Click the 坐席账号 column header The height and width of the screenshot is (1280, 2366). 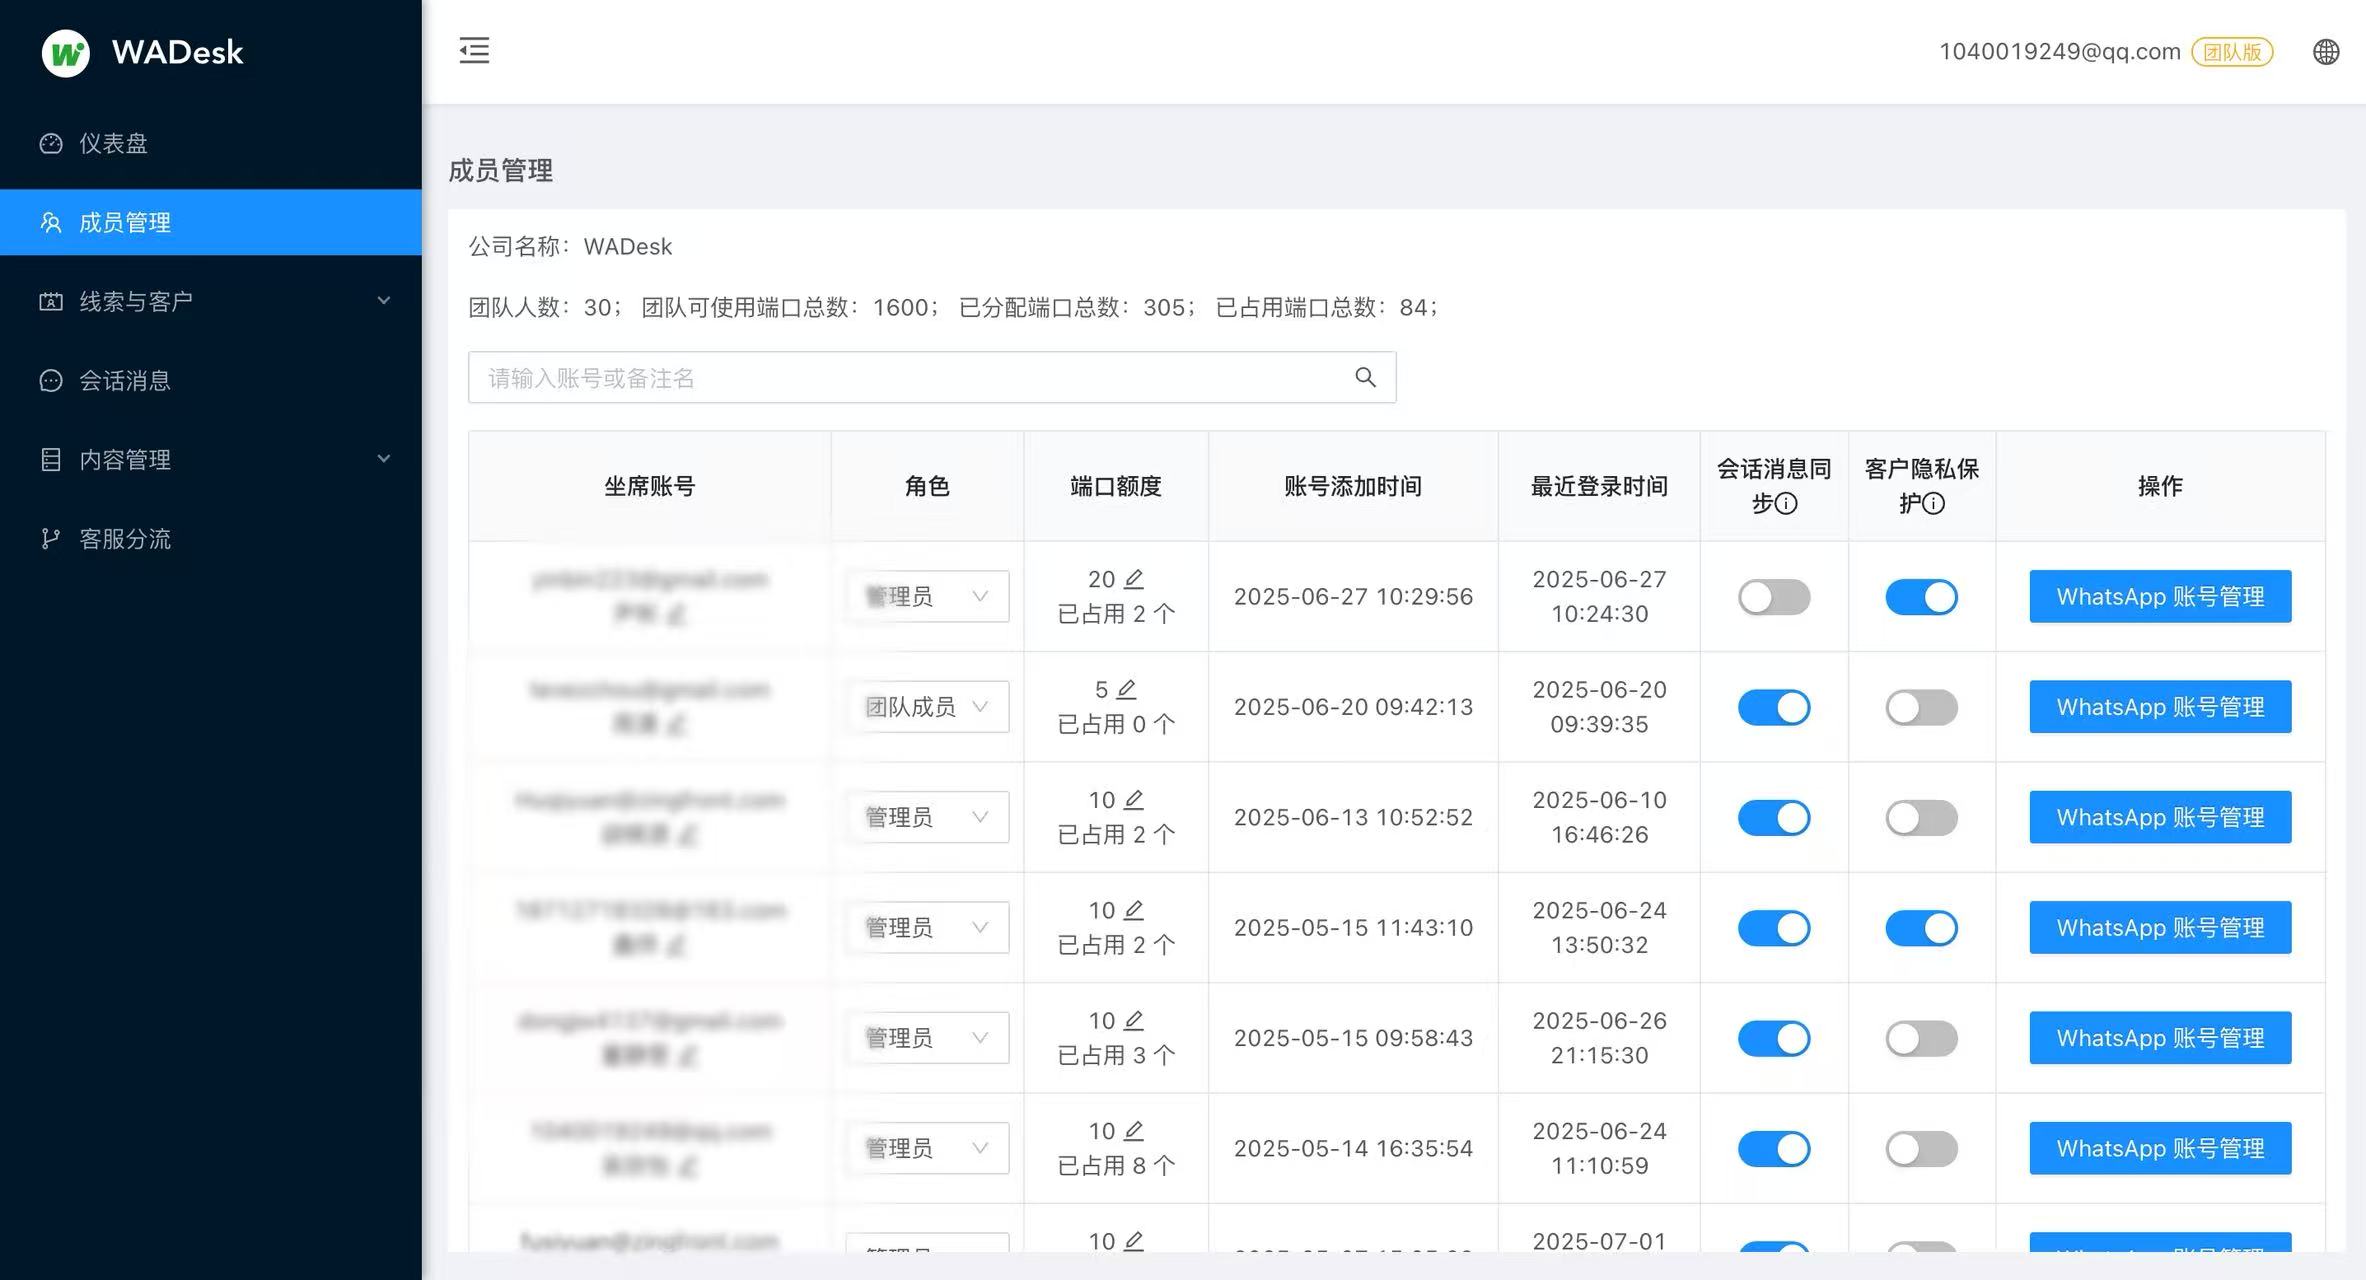(x=649, y=486)
